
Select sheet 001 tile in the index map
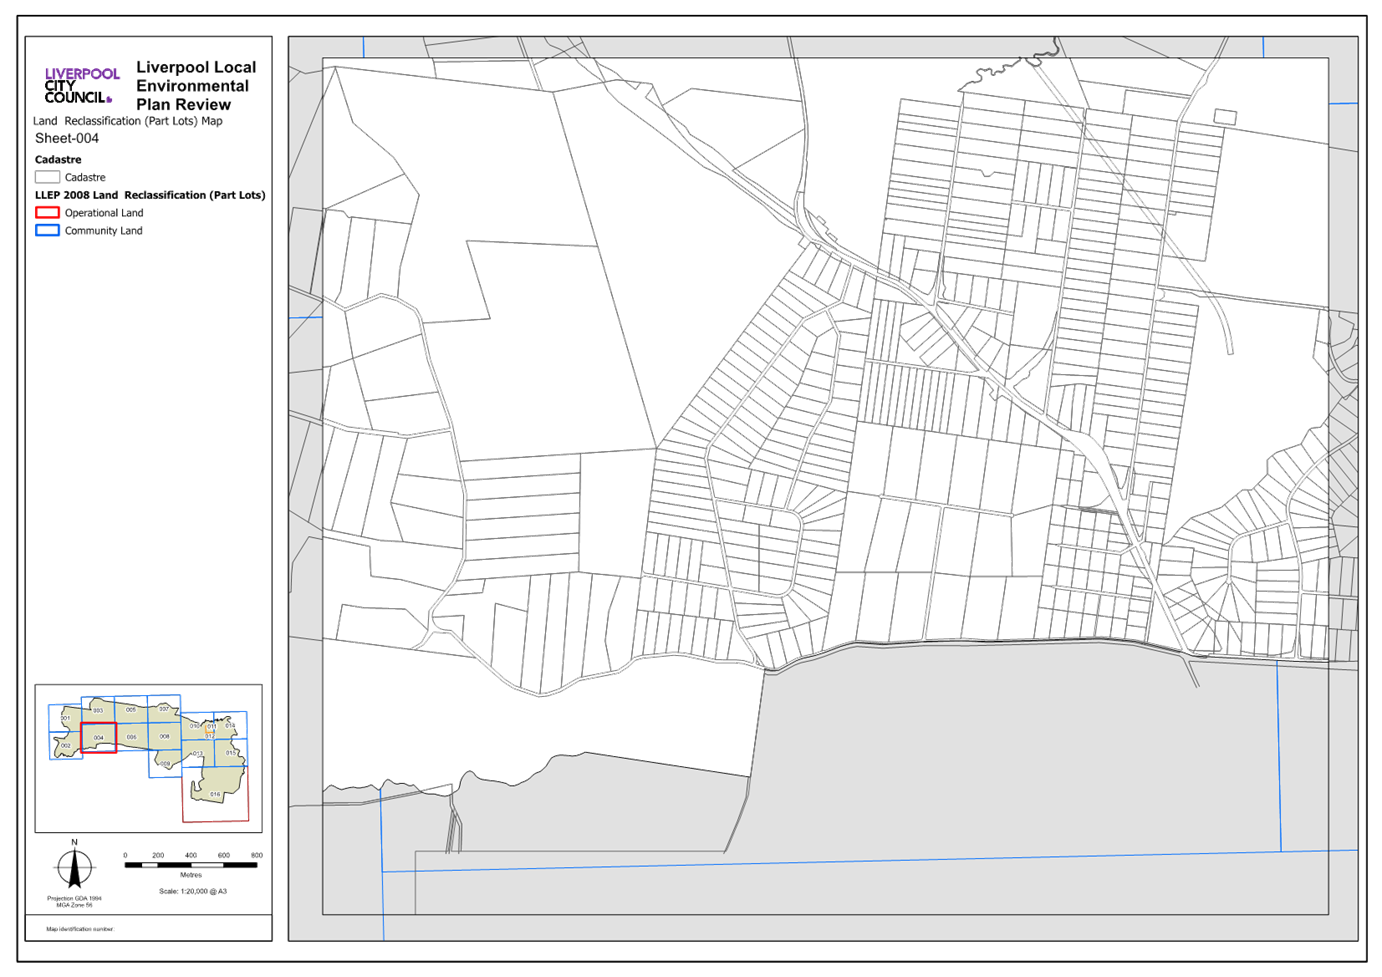(65, 718)
